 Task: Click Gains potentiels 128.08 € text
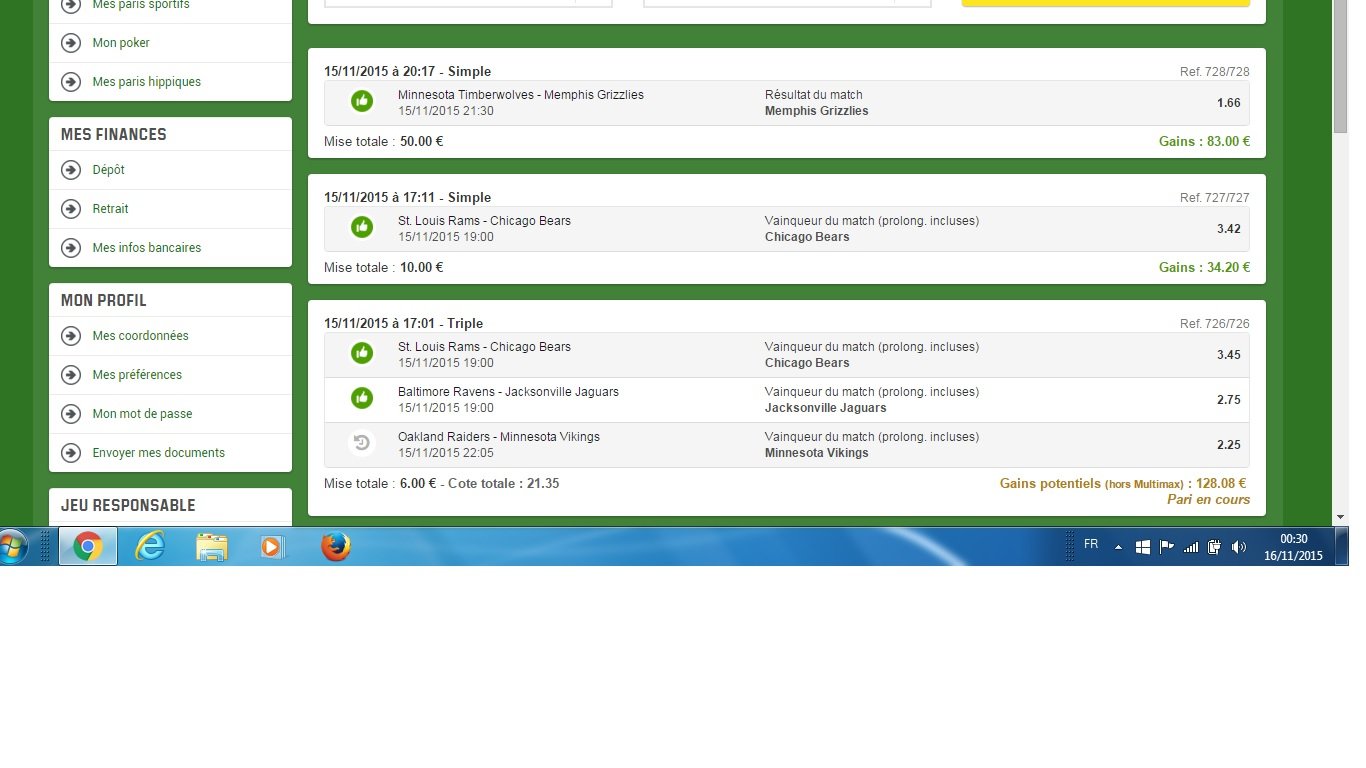1122,484
